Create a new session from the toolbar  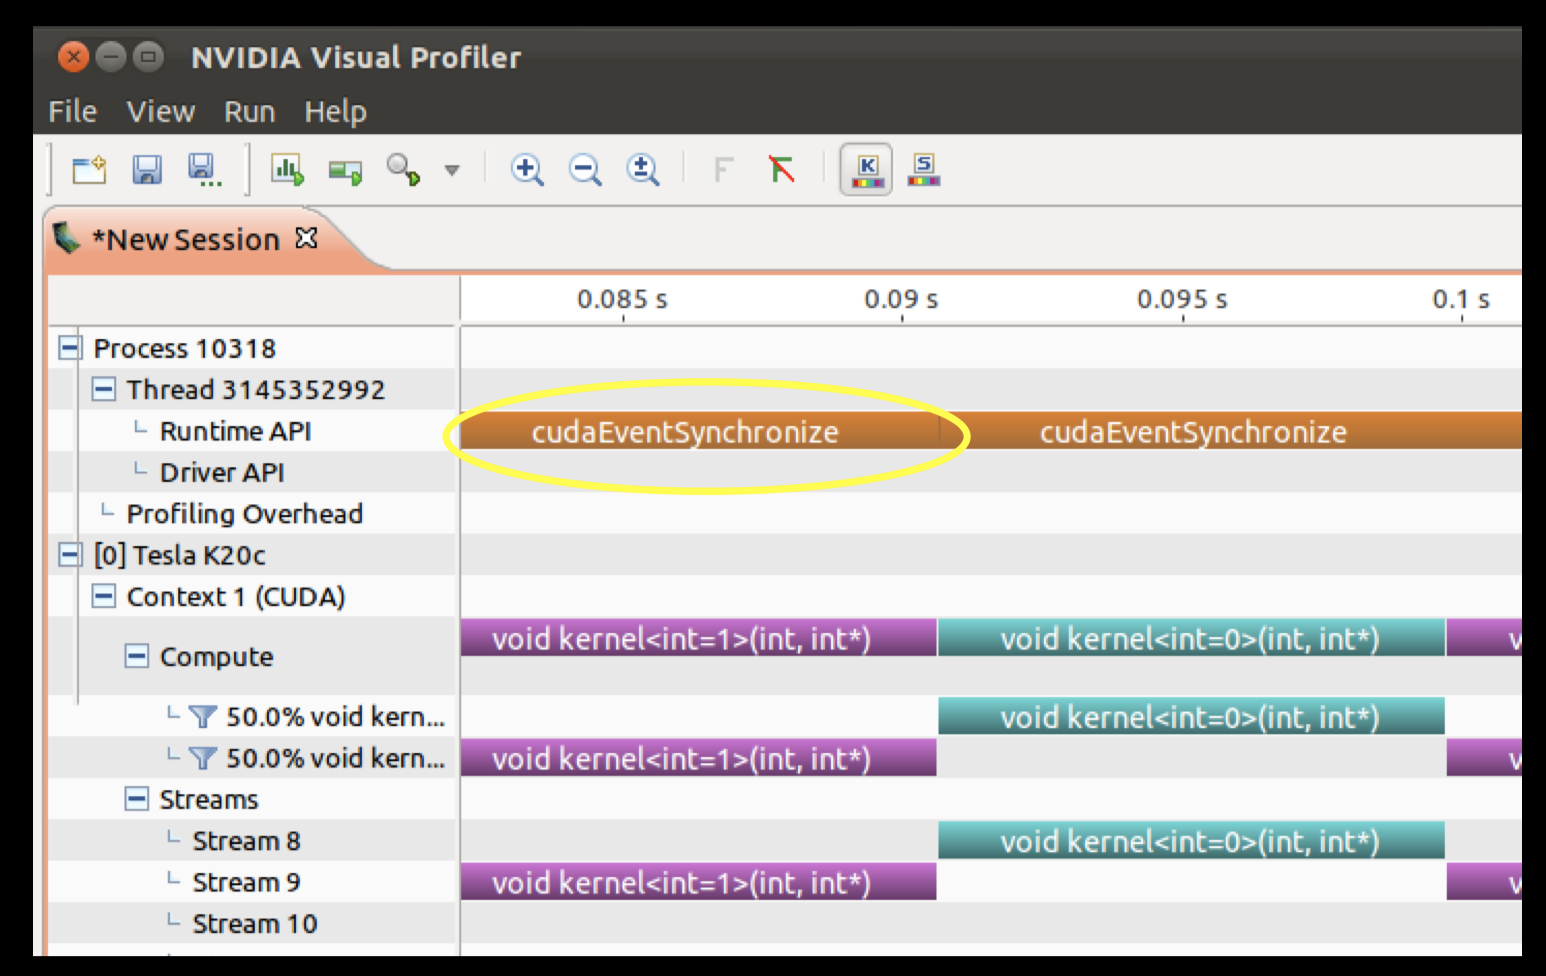90,170
